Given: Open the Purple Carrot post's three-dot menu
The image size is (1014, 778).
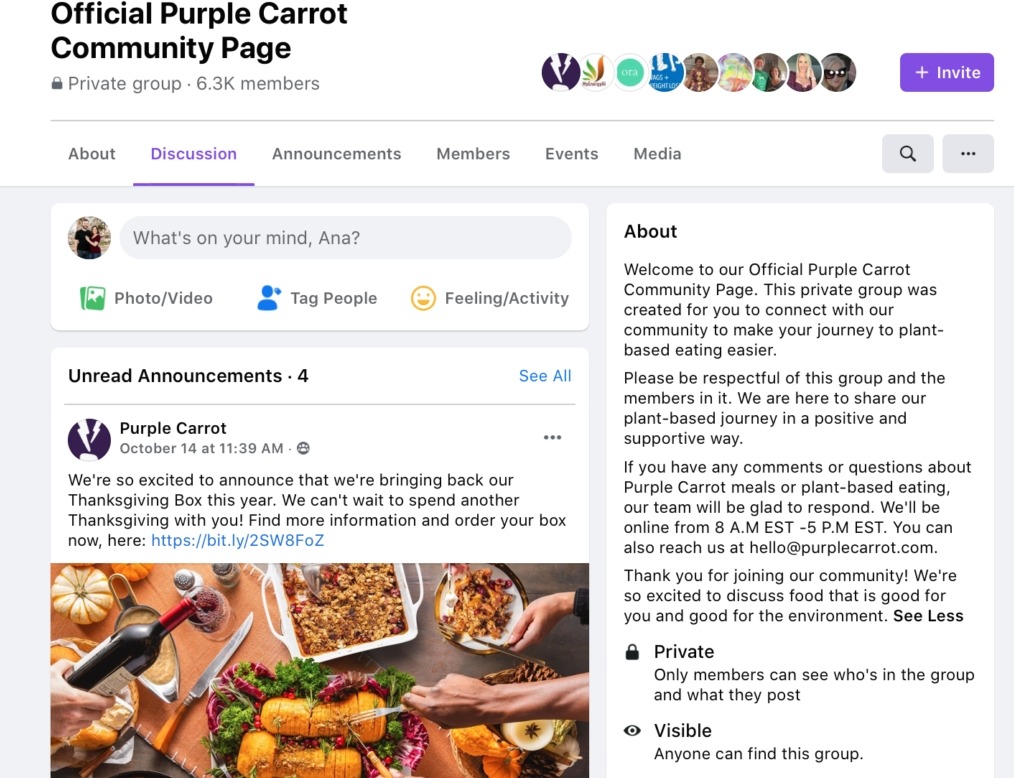Looking at the screenshot, I should (x=552, y=438).
